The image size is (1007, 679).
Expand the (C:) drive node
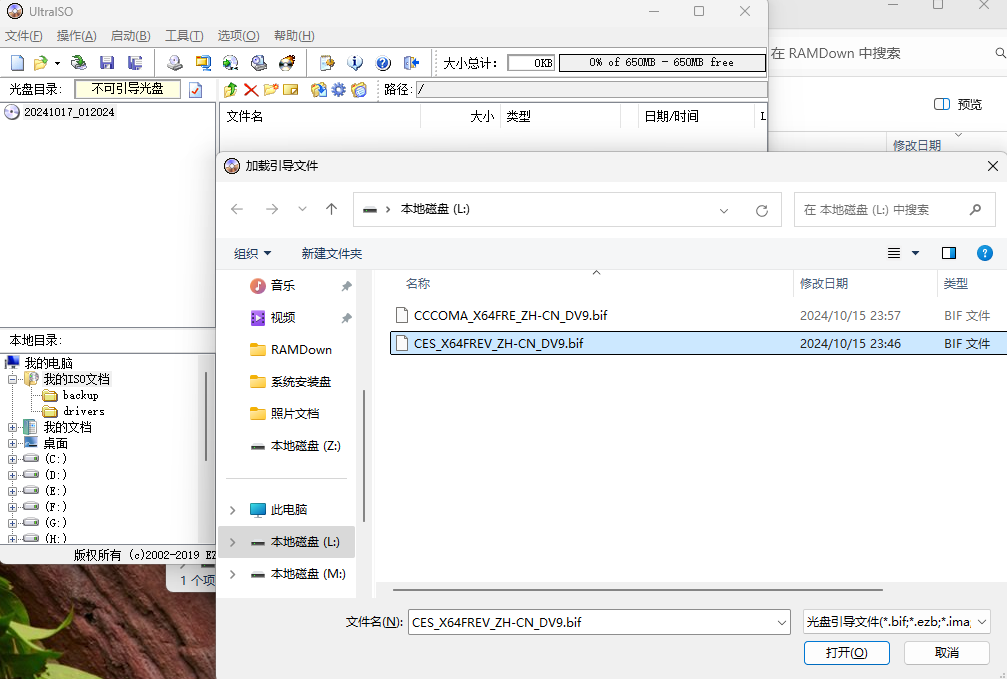click(12, 459)
